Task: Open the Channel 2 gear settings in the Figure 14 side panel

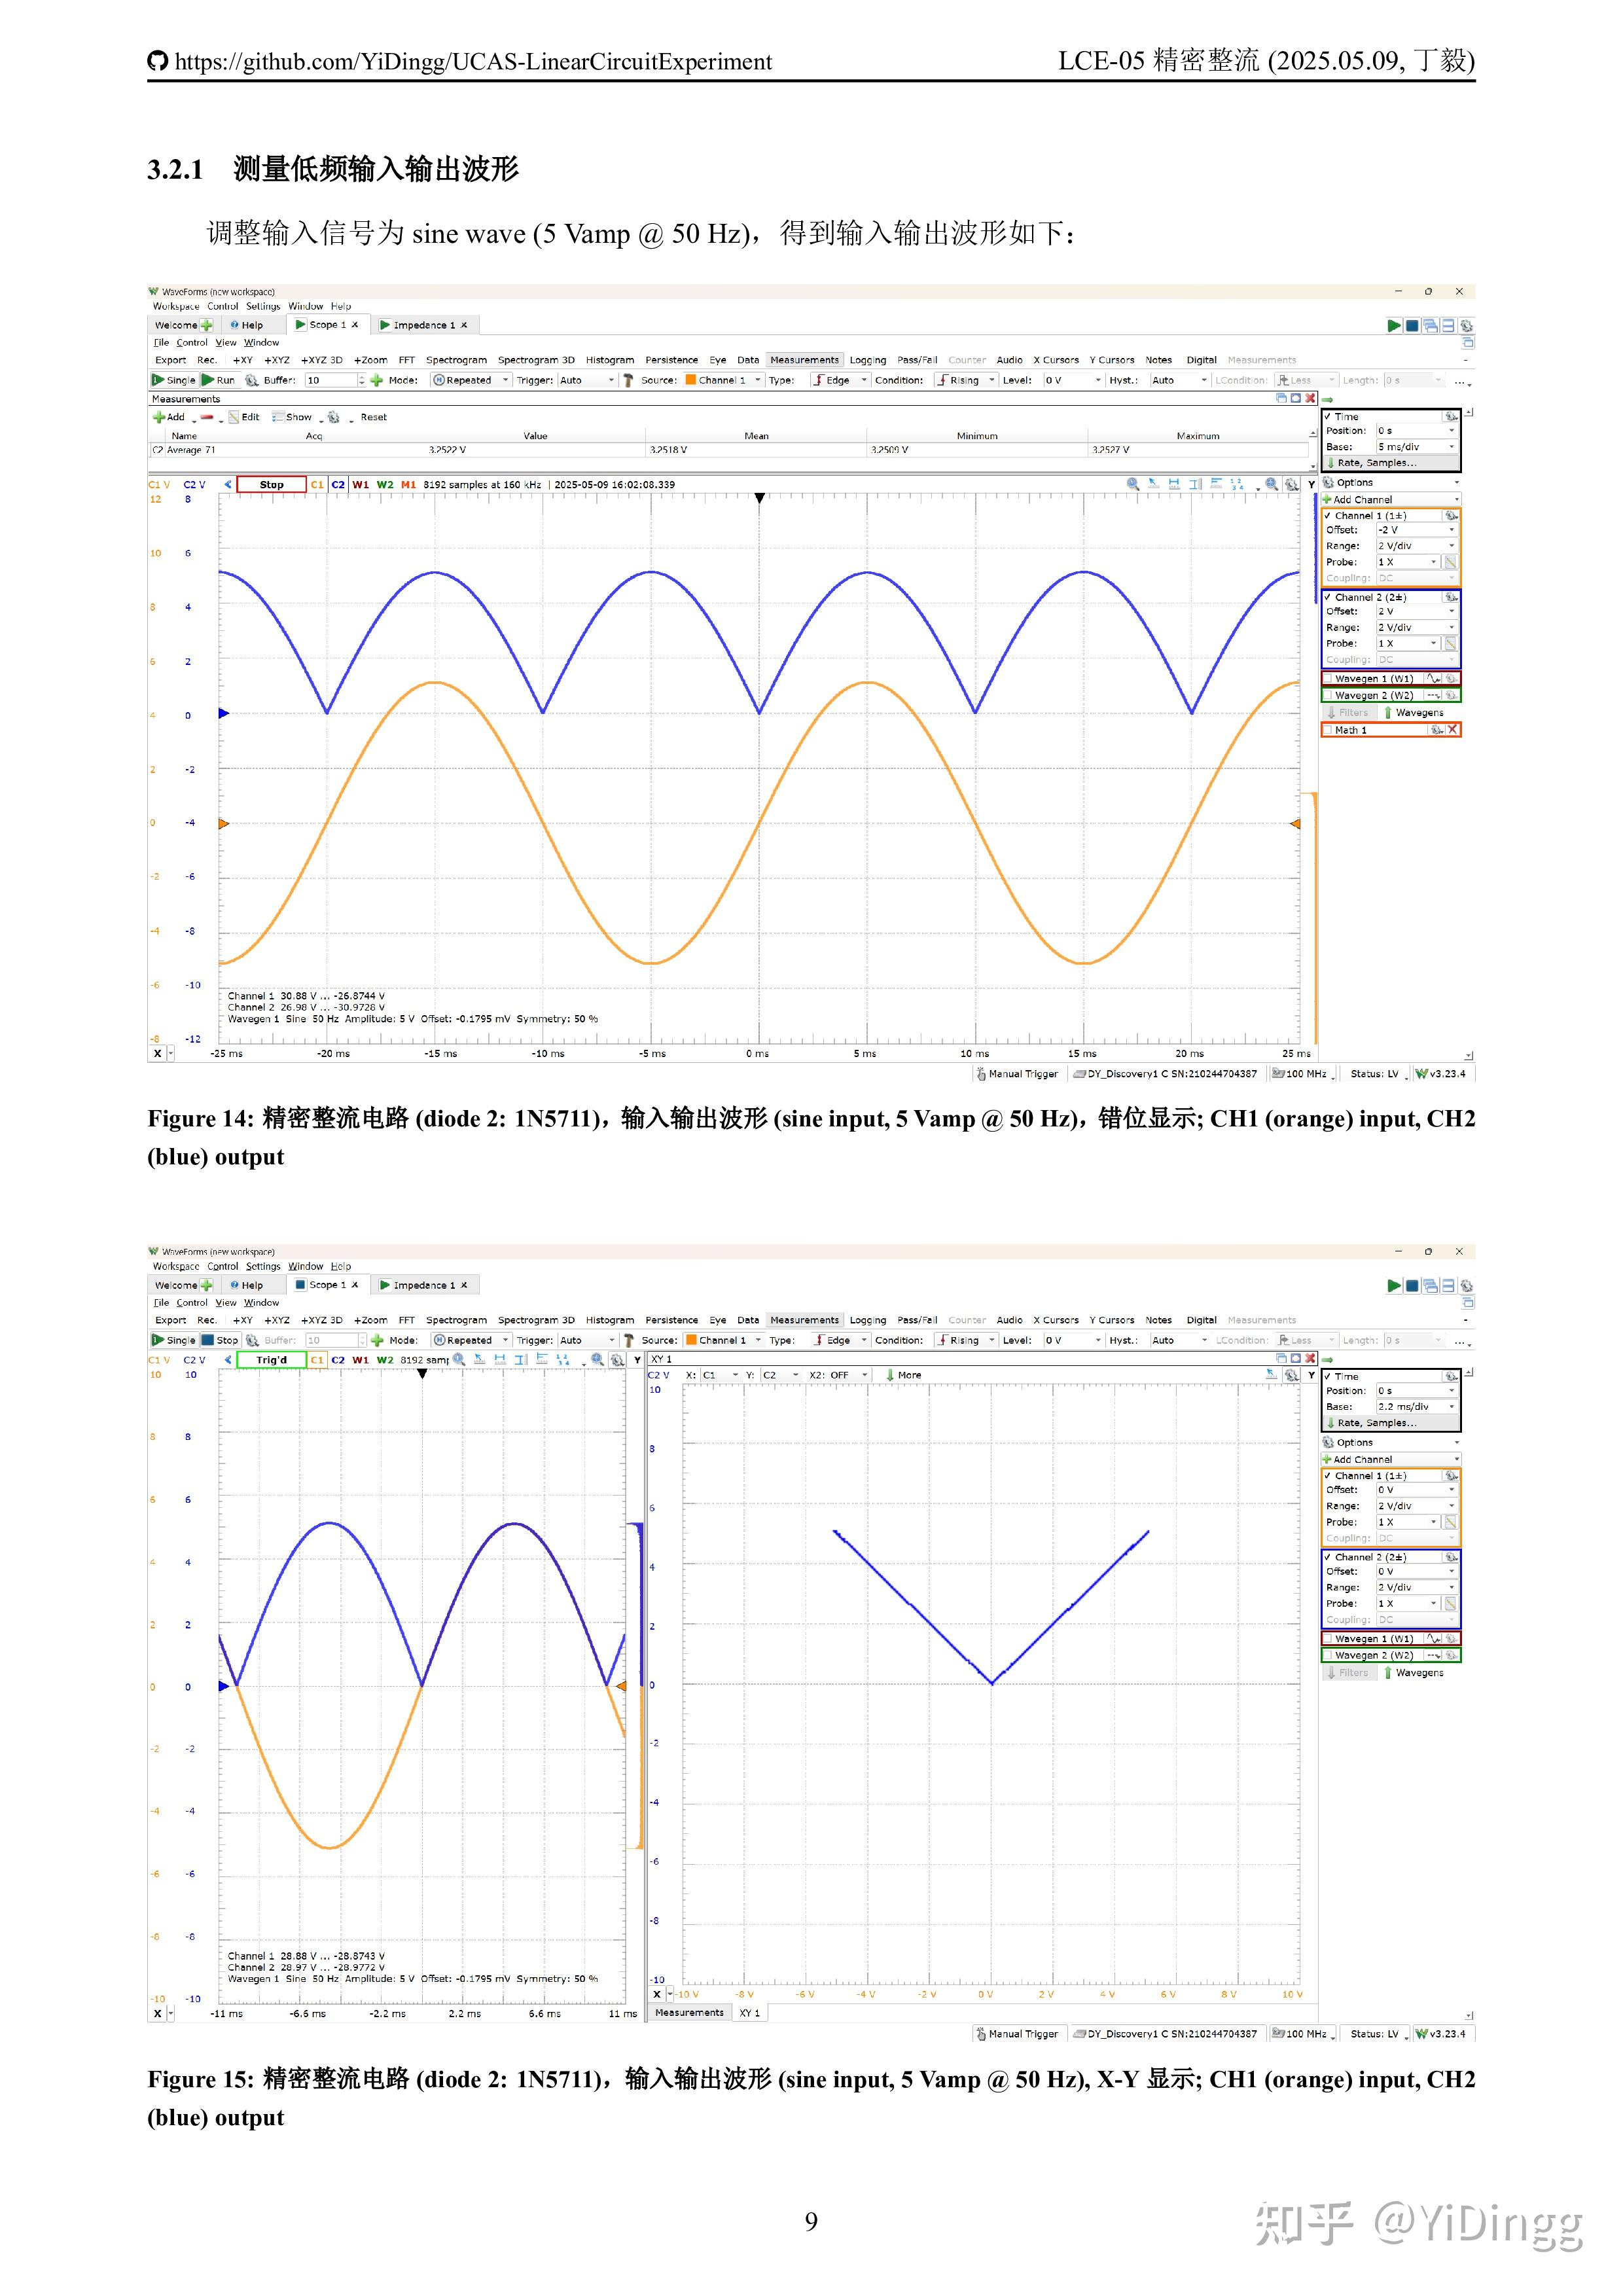Action: coord(1451,597)
